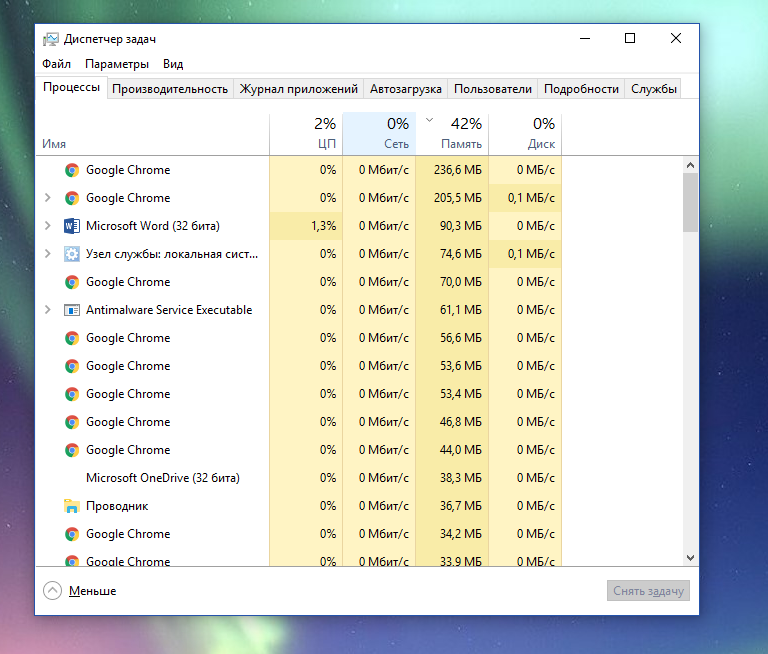Expand the Antimalware Service Executable row

[48, 310]
